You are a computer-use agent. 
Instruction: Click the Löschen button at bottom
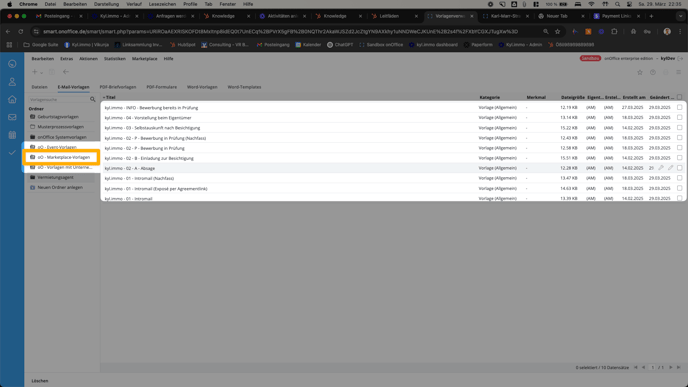pos(39,381)
